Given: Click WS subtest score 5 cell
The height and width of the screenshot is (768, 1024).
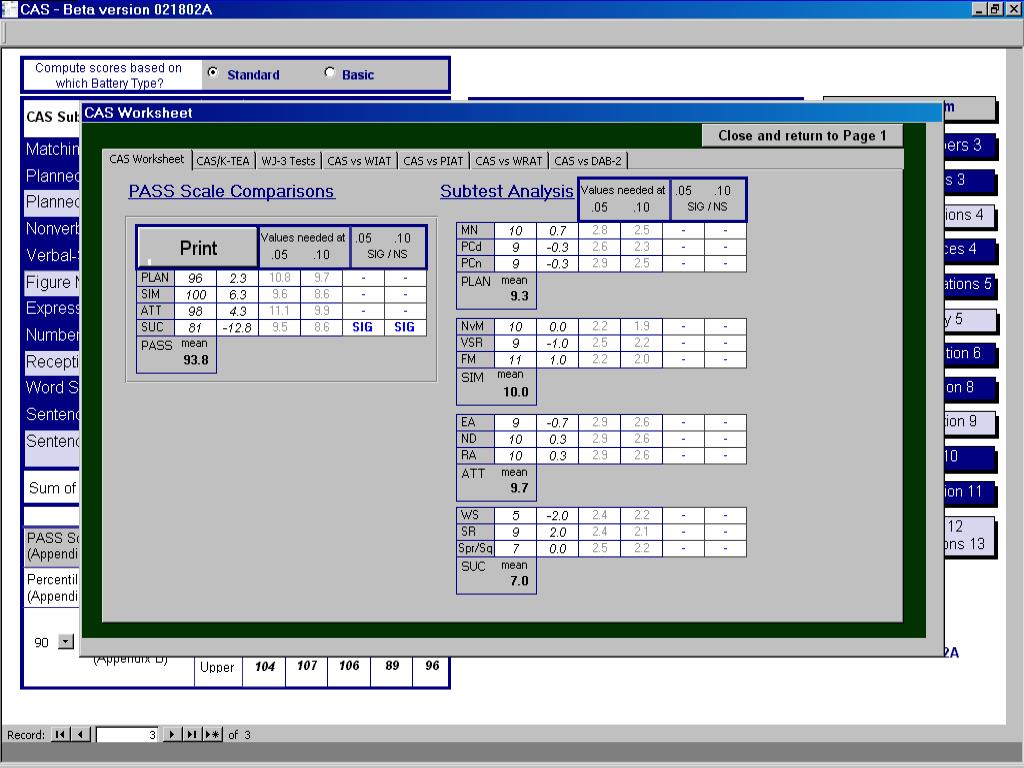Looking at the screenshot, I should pos(515,515).
